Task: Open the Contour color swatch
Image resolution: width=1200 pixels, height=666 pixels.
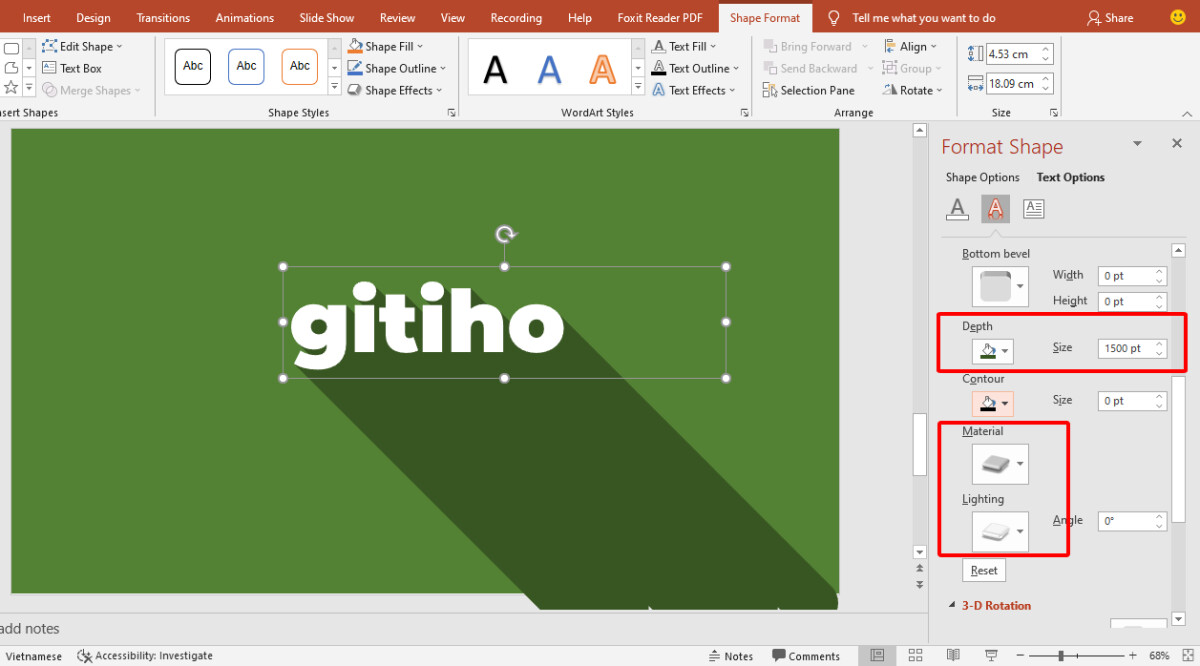Action: coord(992,403)
